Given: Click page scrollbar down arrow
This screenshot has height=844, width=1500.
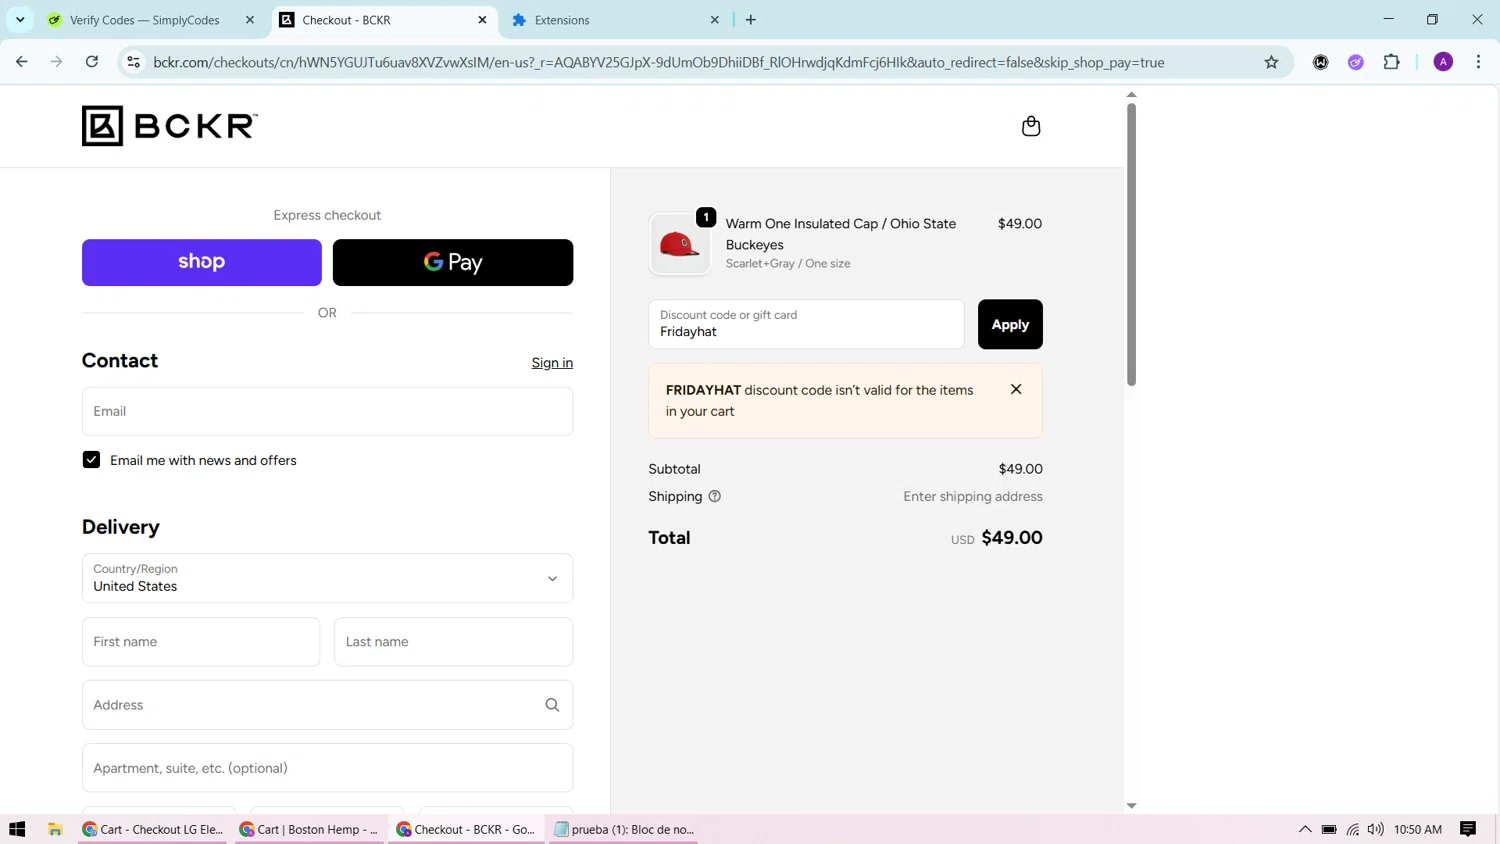Looking at the screenshot, I should [1131, 806].
